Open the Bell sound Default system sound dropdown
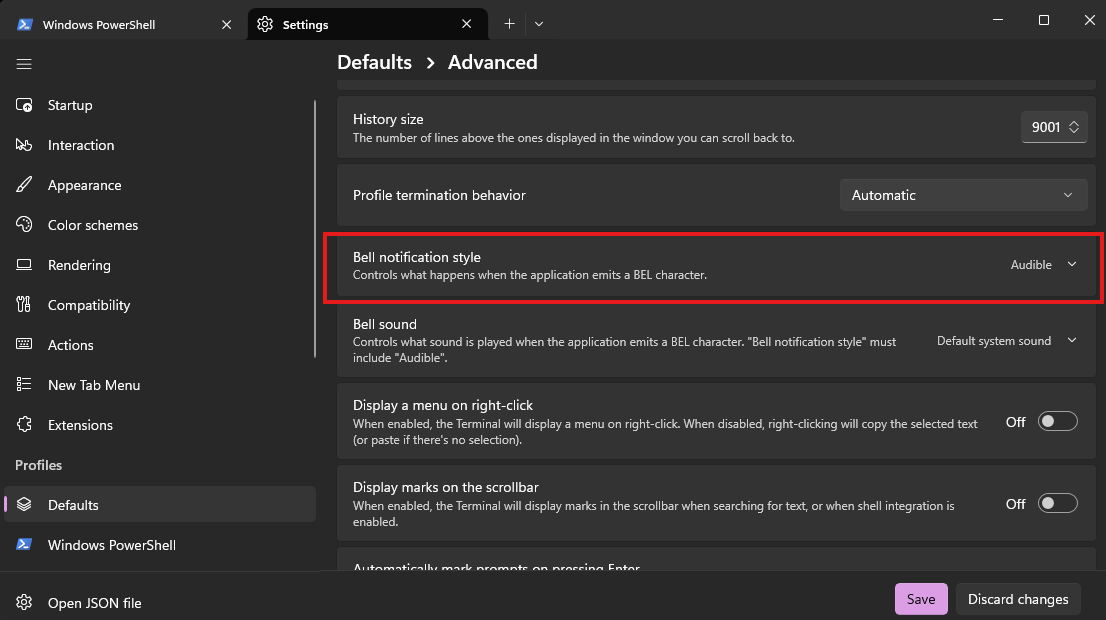1106x620 pixels. click(x=1007, y=341)
